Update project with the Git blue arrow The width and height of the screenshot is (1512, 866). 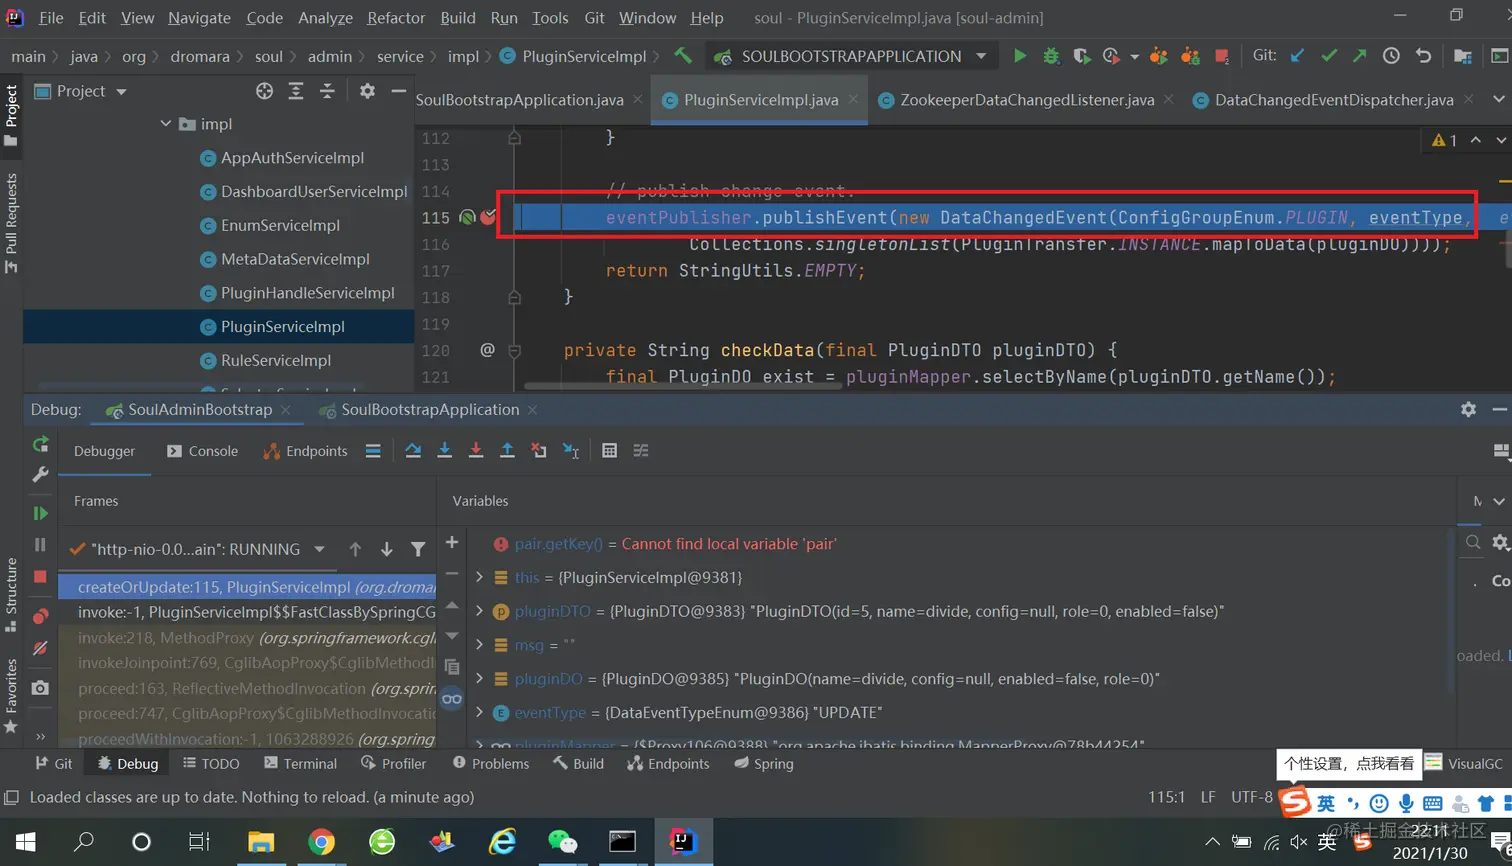click(x=1297, y=56)
